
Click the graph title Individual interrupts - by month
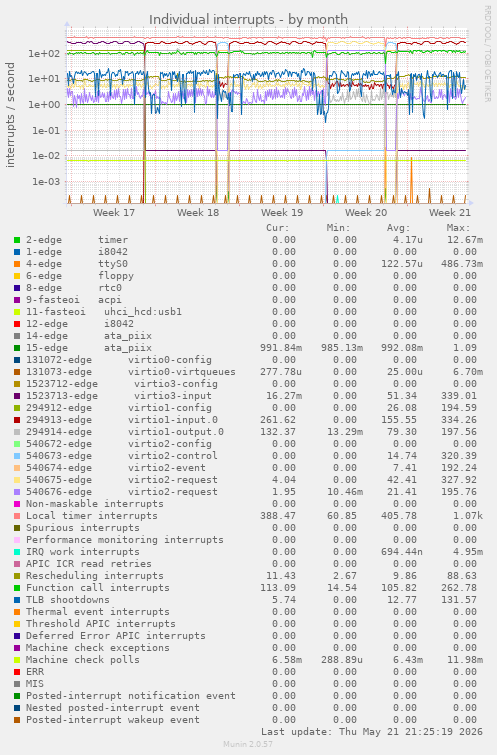pos(248,20)
